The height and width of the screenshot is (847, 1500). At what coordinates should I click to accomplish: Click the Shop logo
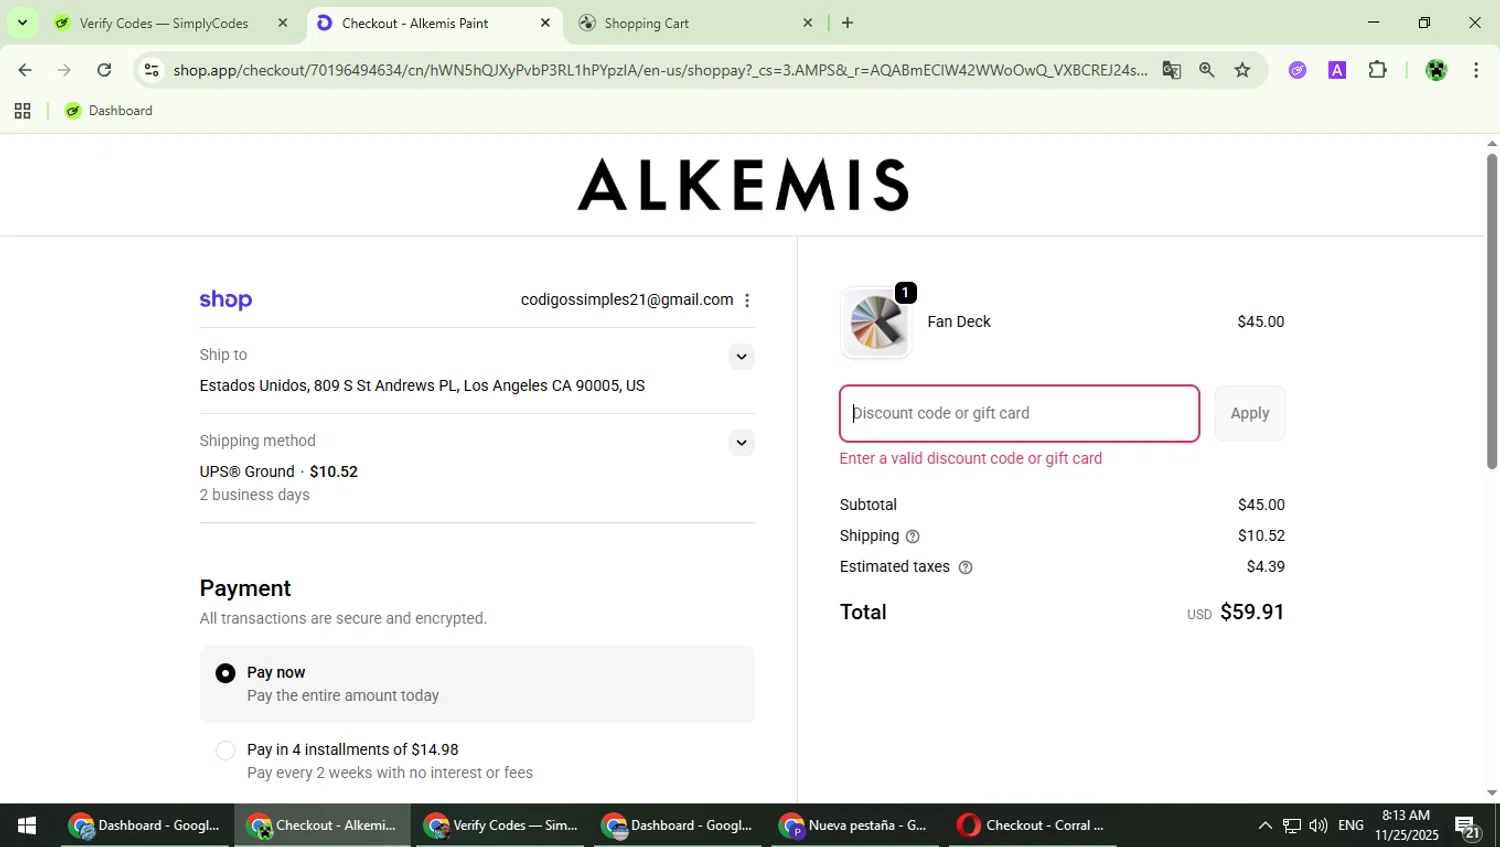click(226, 300)
